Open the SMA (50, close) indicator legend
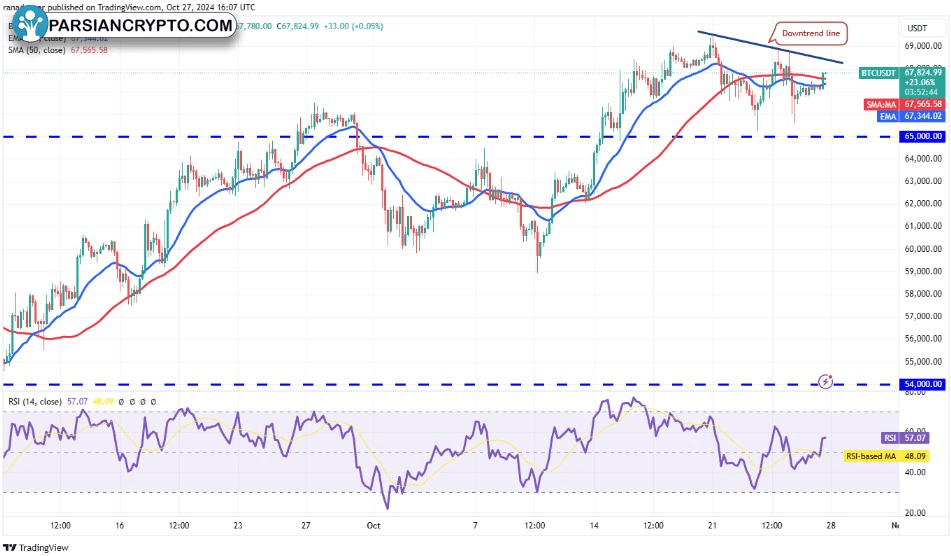The height and width of the screenshot is (556, 951). click(x=36, y=50)
